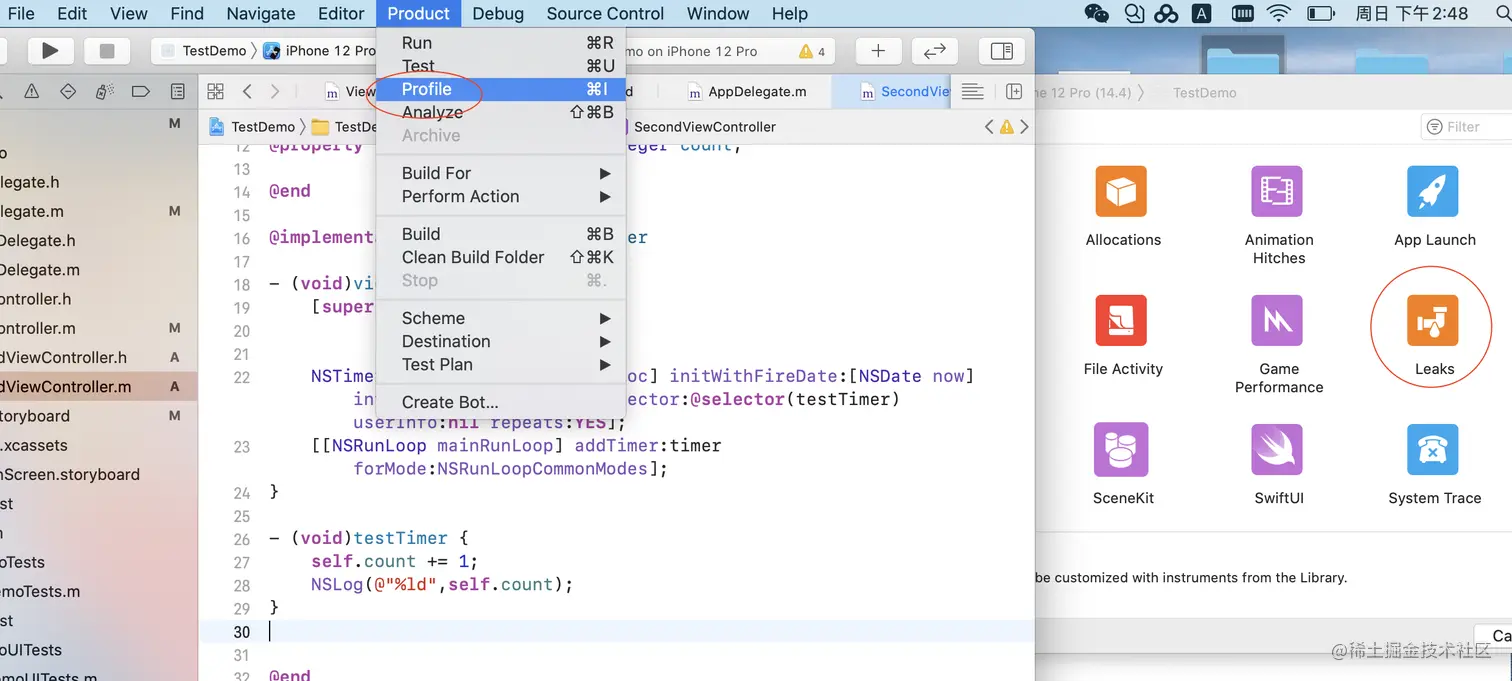
Task: Choose the Leaks instrument template
Action: pyautogui.click(x=1434, y=335)
